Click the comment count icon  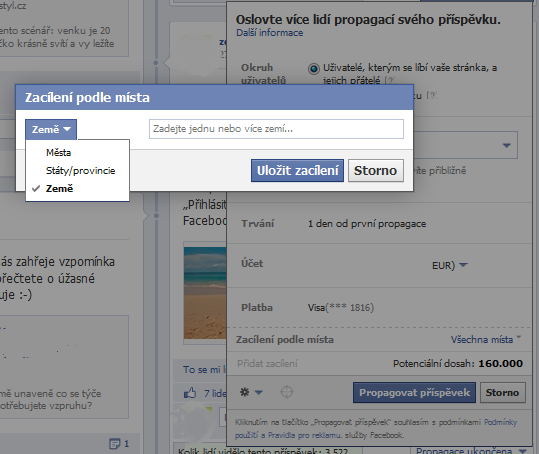[114, 443]
